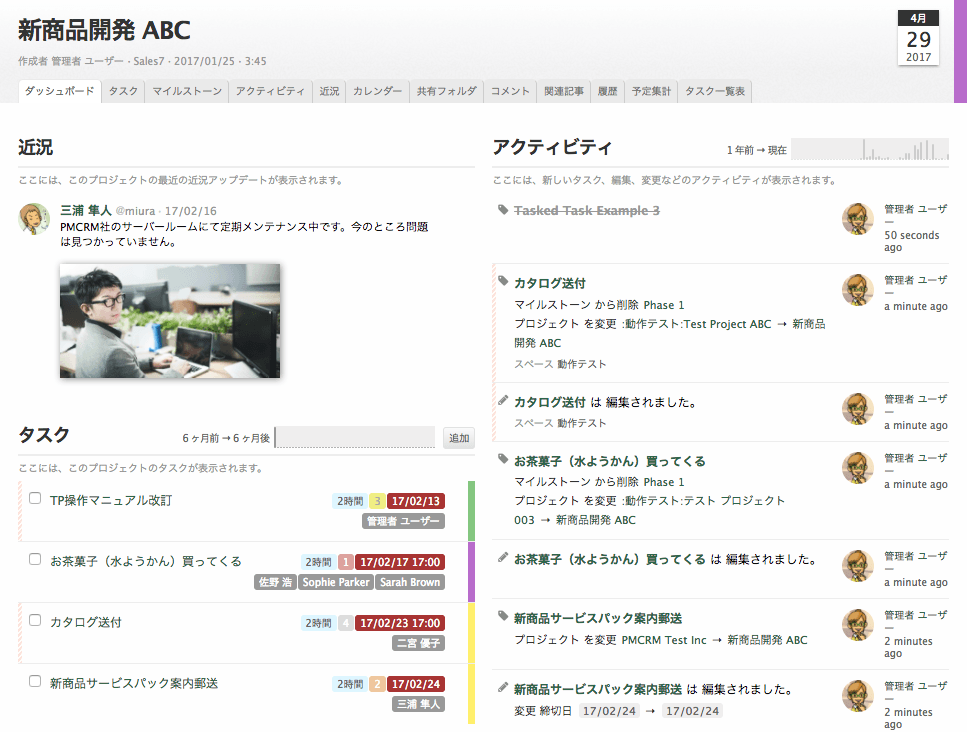This screenshot has height=732, width=967.
Task: Click the 三浦 隼人 assignee tag
Action: (418, 704)
